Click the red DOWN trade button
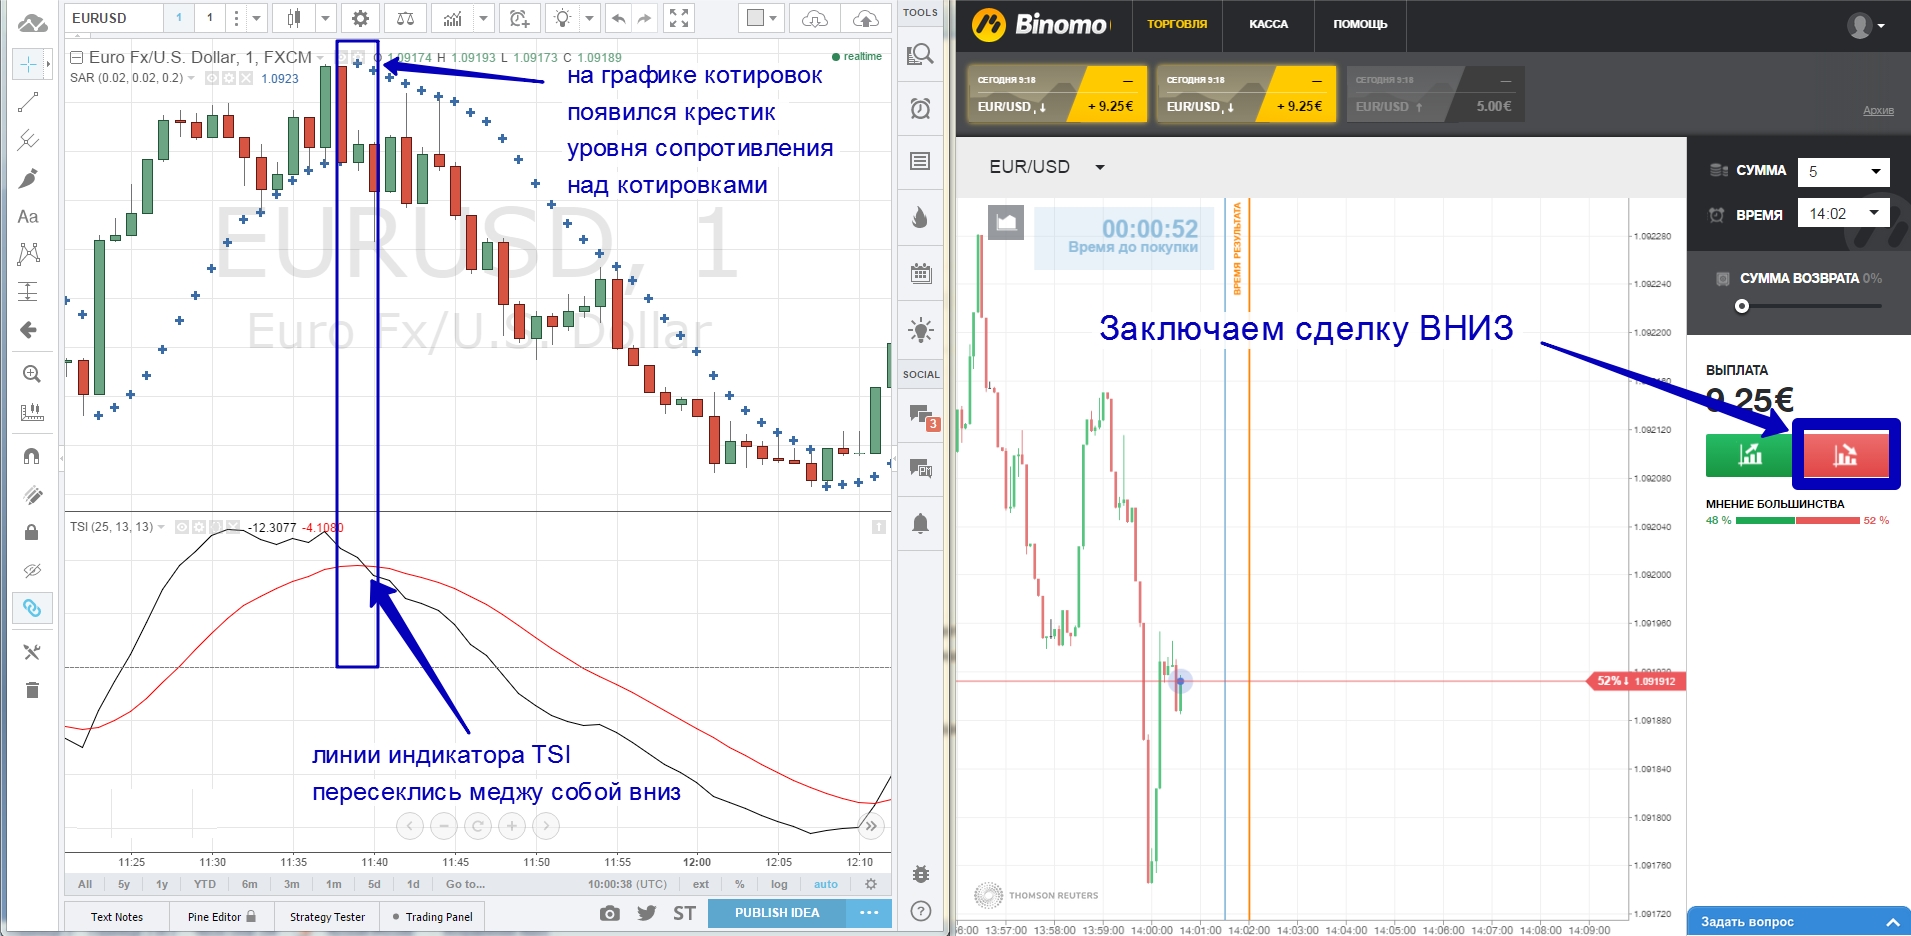1911x936 pixels. pyautogui.click(x=1845, y=455)
